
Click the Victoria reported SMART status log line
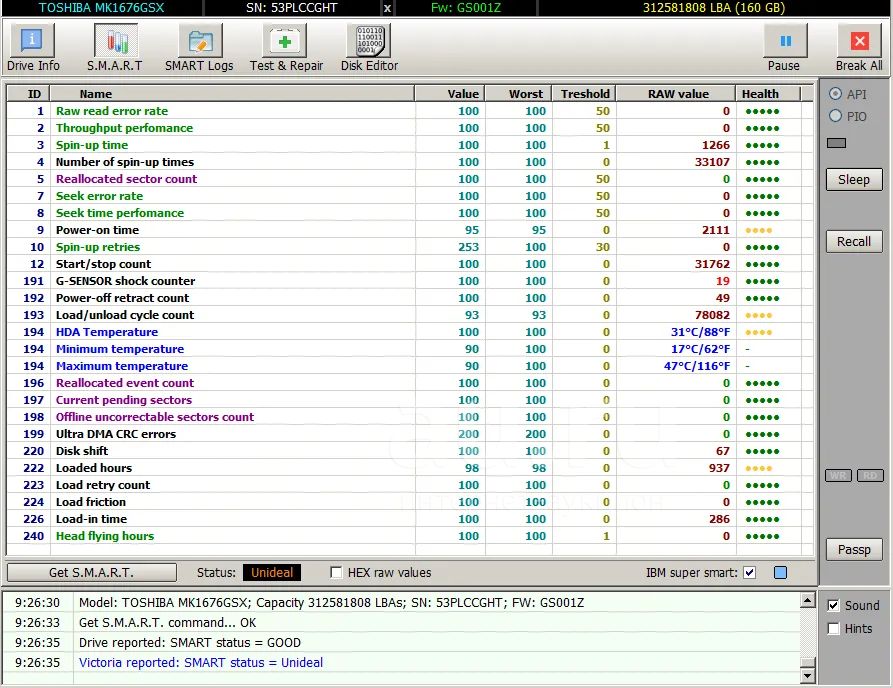pos(201,662)
